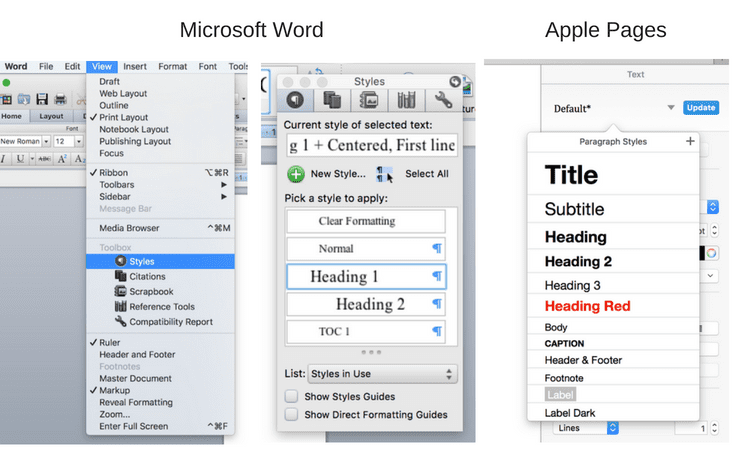This screenshot has width=750, height=450.
Task: Apply Underline formatting in Word ribbon
Action: (x=20, y=158)
